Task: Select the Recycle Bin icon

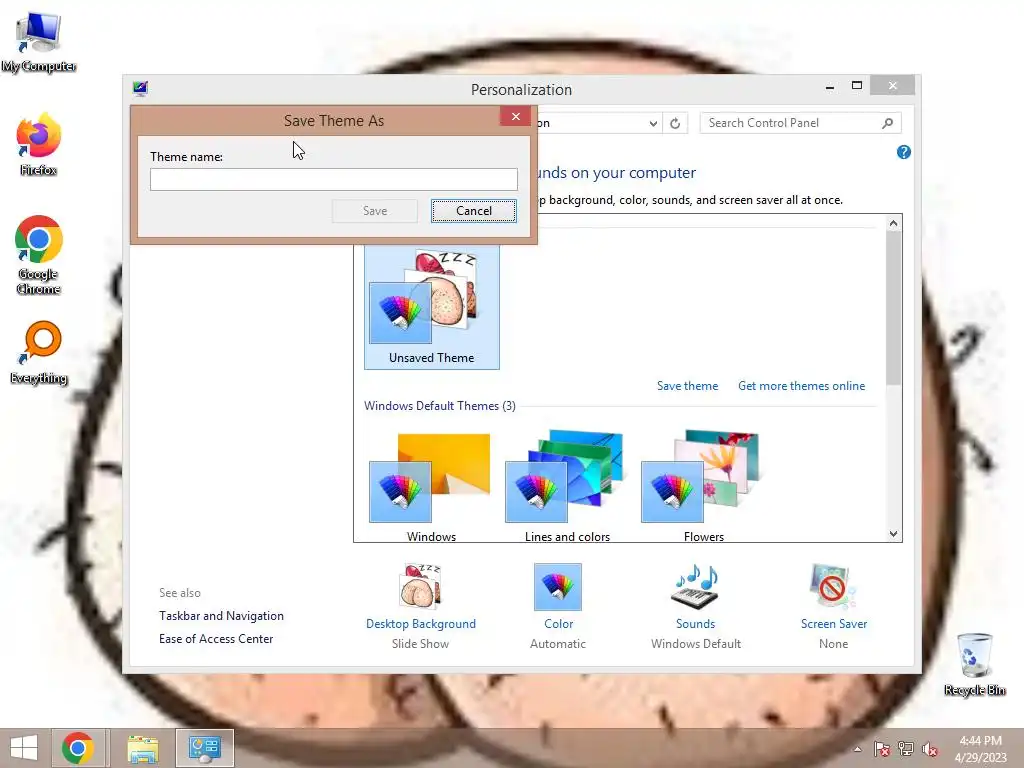Action: coord(974,664)
